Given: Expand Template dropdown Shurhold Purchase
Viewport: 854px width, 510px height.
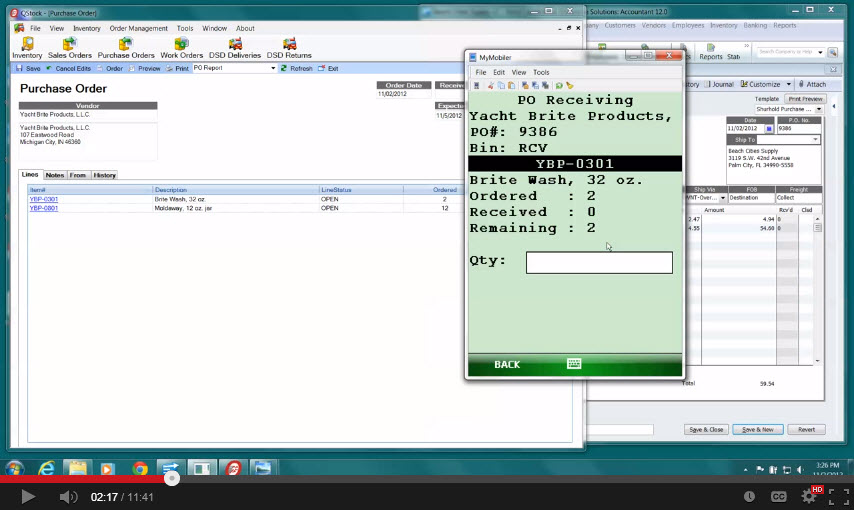Looking at the screenshot, I should pos(819,110).
